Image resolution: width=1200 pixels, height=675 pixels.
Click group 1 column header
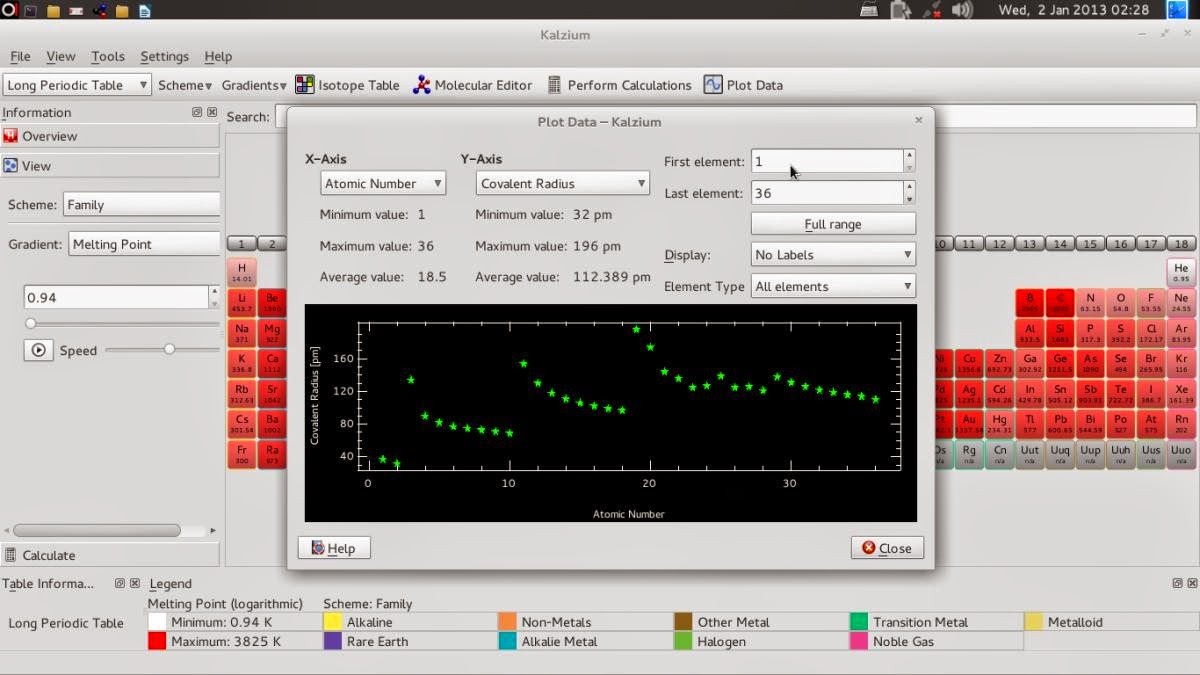click(x=242, y=244)
